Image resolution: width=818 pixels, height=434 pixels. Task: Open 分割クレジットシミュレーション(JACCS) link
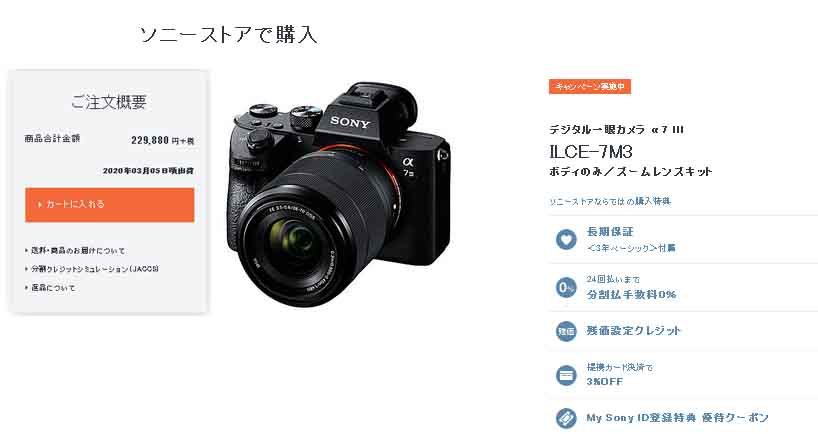94,269
